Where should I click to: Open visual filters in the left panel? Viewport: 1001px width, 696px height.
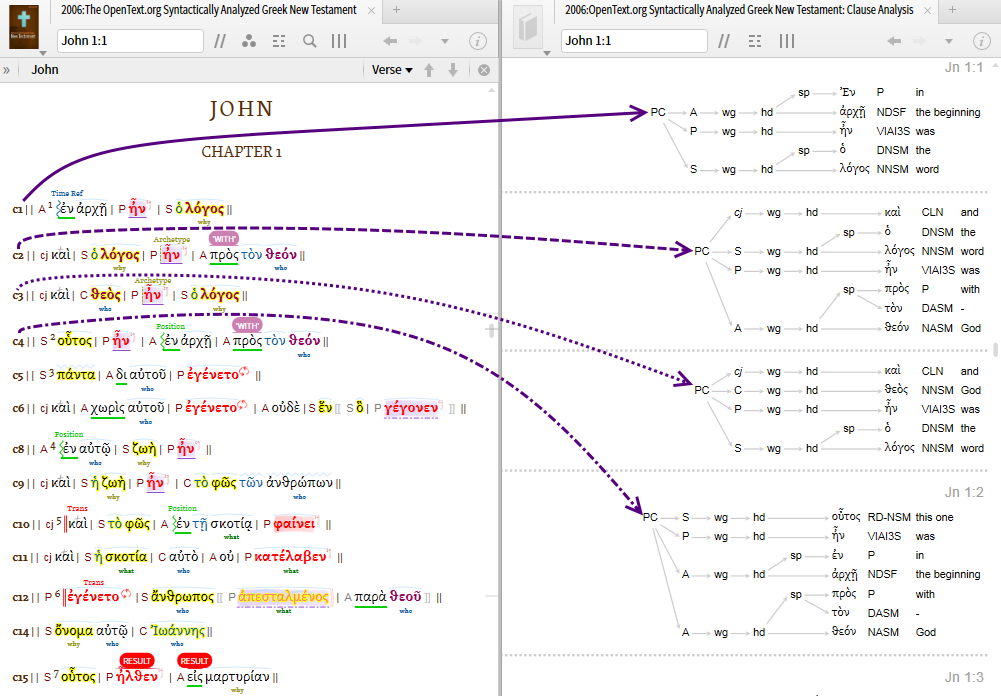pos(249,41)
